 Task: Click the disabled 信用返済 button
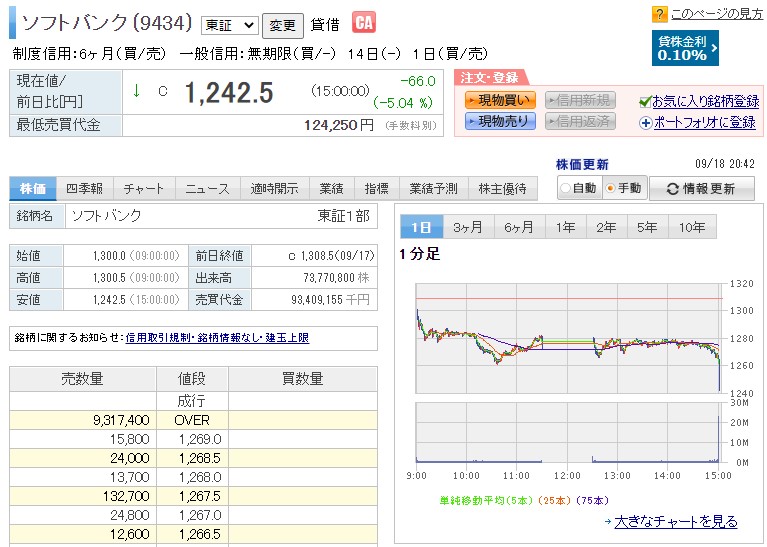tap(580, 121)
